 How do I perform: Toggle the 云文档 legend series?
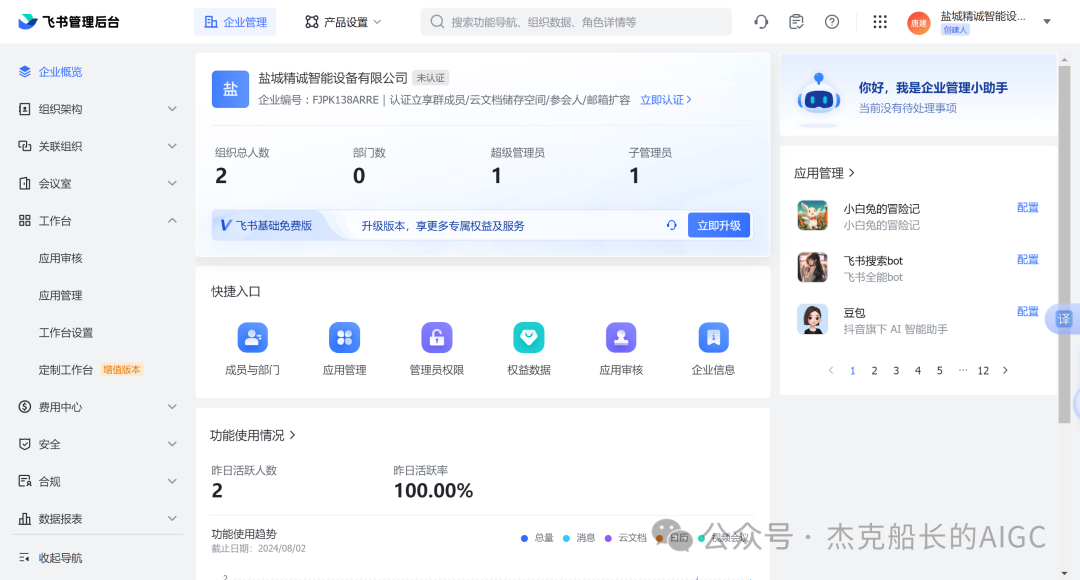(625, 538)
